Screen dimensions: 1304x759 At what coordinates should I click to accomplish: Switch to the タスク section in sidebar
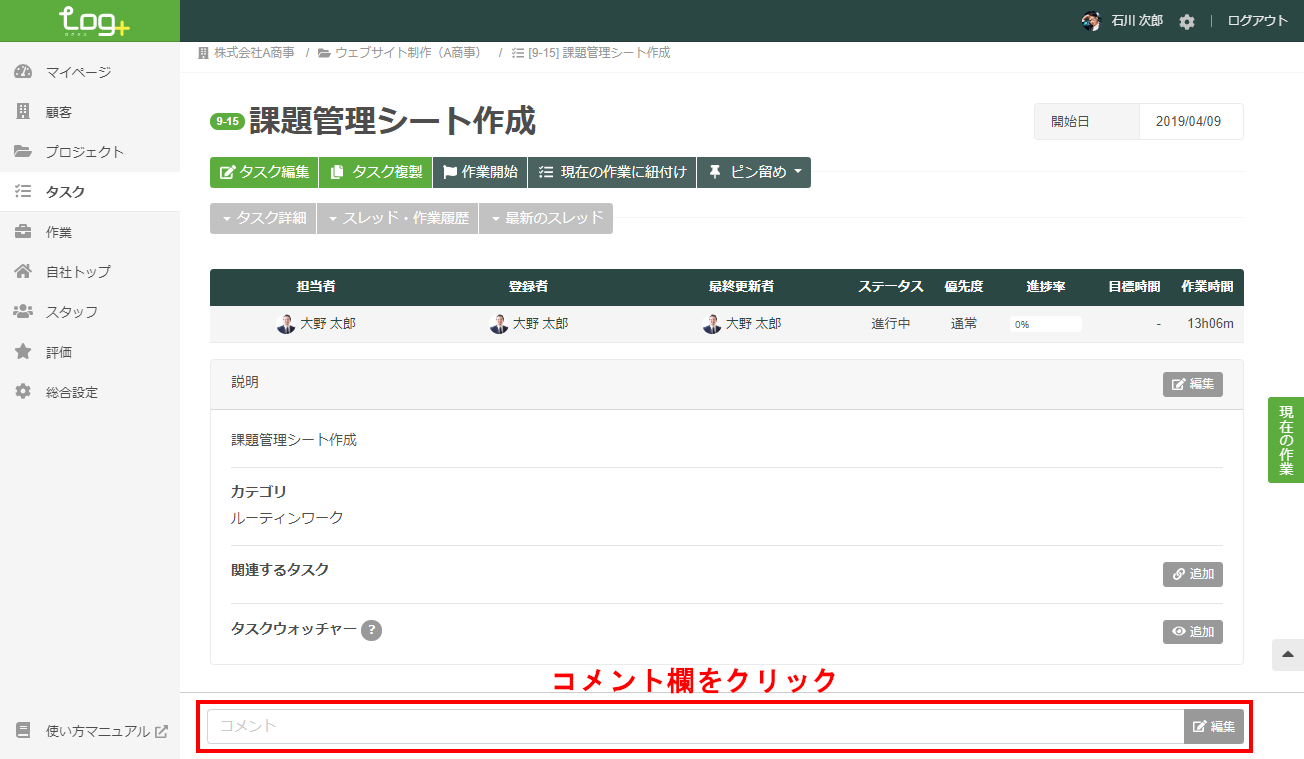(23, 191)
